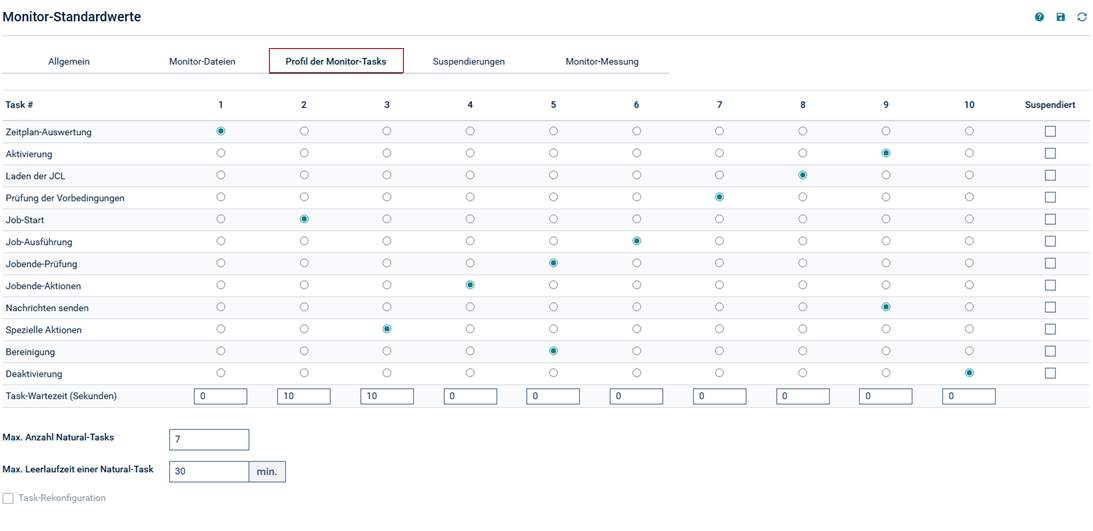1093x531 pixels.
Task: Click the Task-Wartezeit (Sekunden) label
Action: coord(61,396)
